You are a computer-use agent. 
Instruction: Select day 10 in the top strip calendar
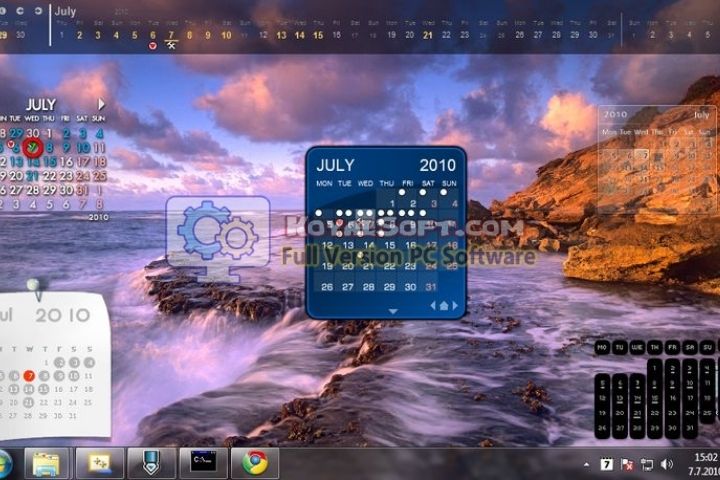[226, 35]
